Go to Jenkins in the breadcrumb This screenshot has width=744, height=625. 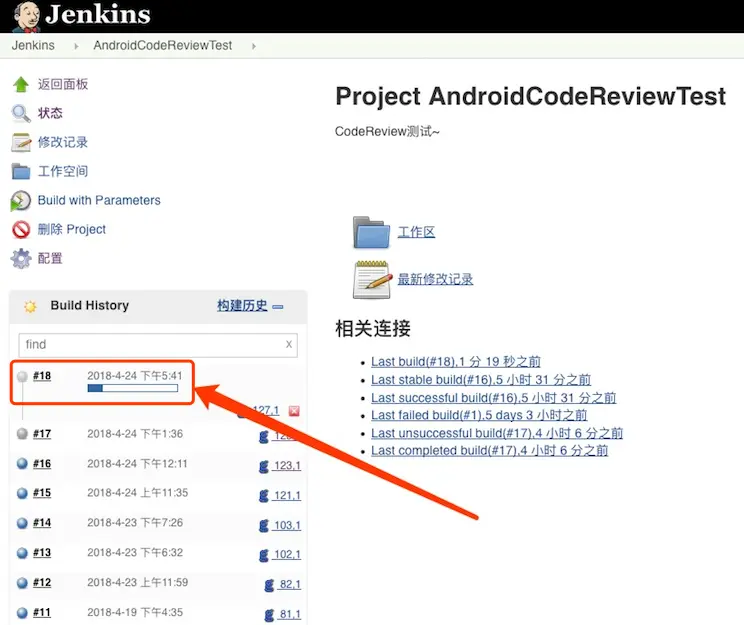33,46
